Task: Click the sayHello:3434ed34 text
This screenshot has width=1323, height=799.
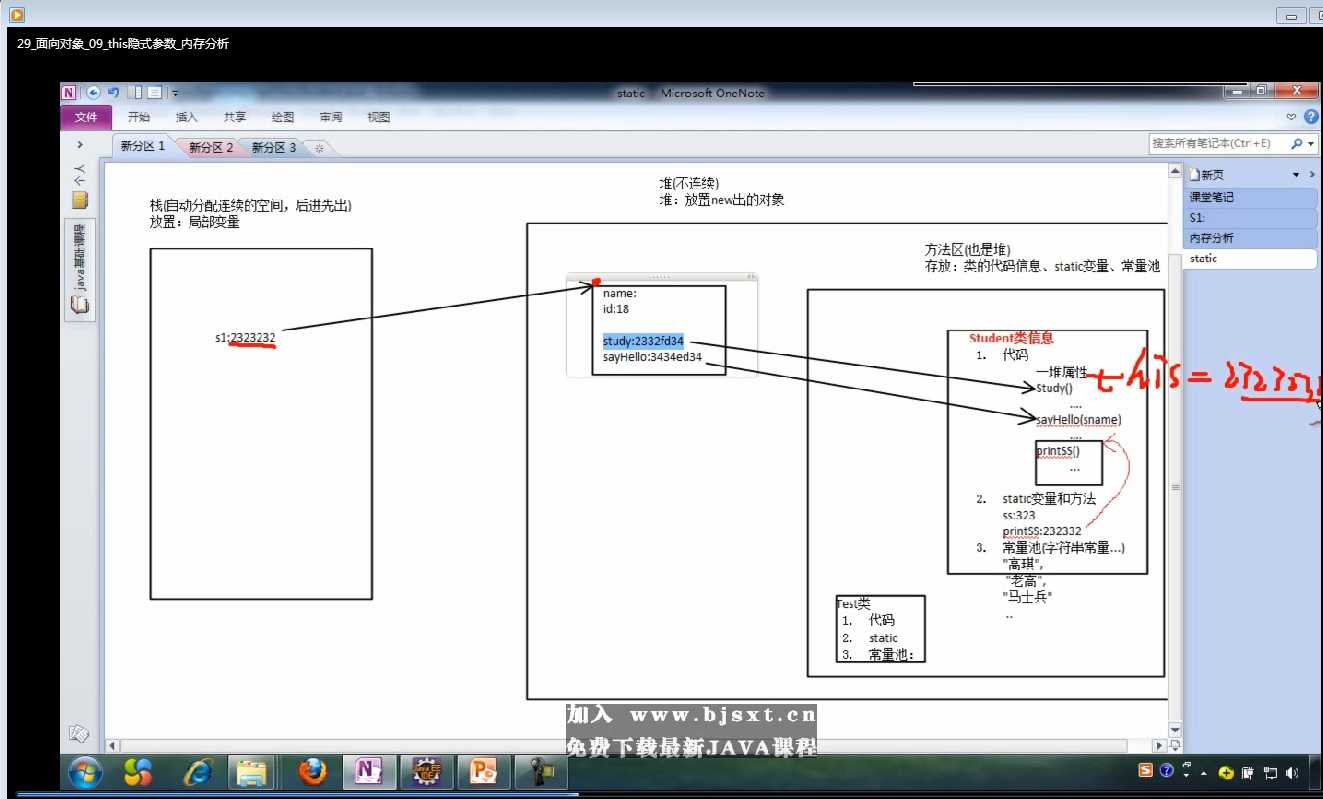Action: tap(652, 357)
